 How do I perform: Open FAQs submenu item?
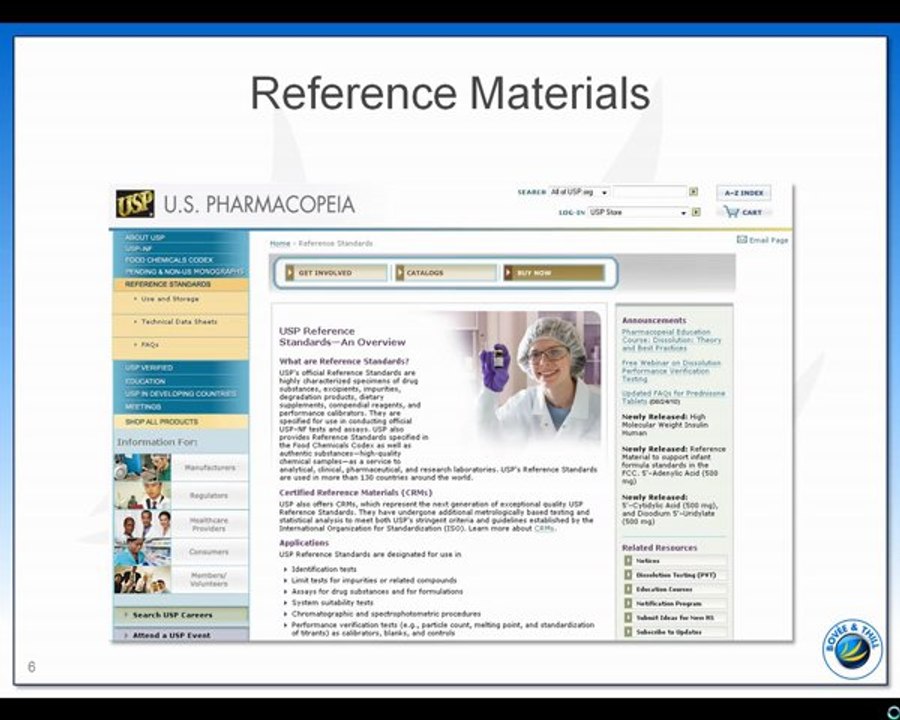181,344
